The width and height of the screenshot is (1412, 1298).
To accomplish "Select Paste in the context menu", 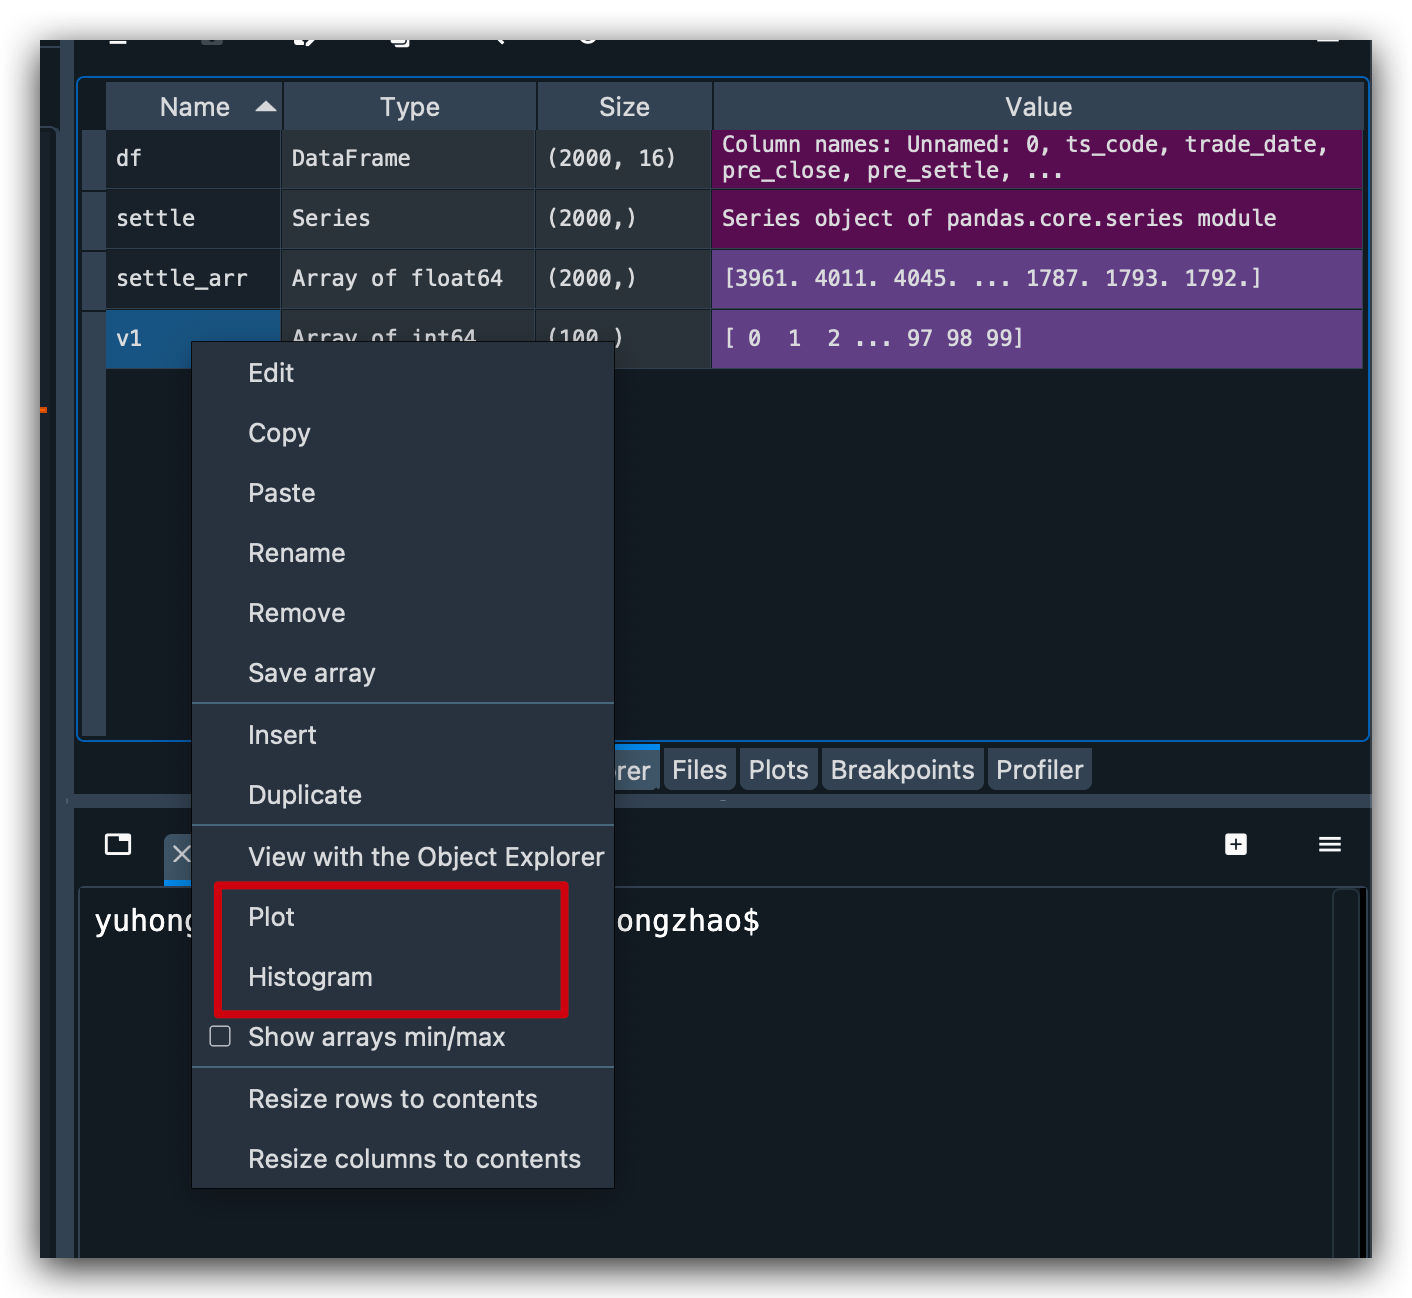I will click(x=403, y=493).
